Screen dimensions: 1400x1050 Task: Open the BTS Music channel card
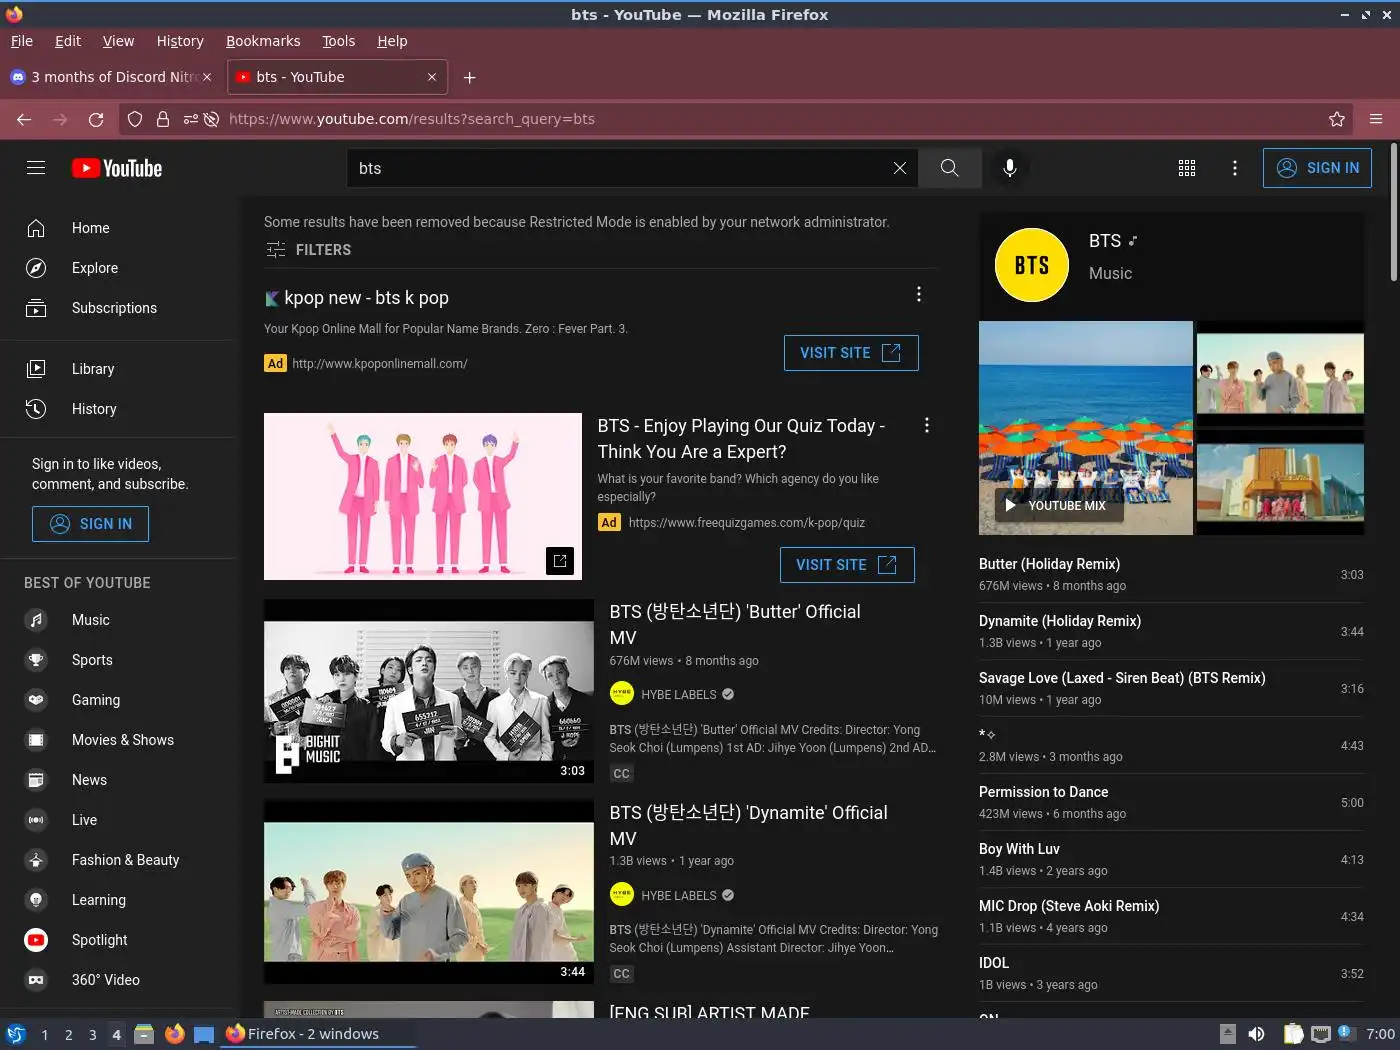tap(1171, 265)
